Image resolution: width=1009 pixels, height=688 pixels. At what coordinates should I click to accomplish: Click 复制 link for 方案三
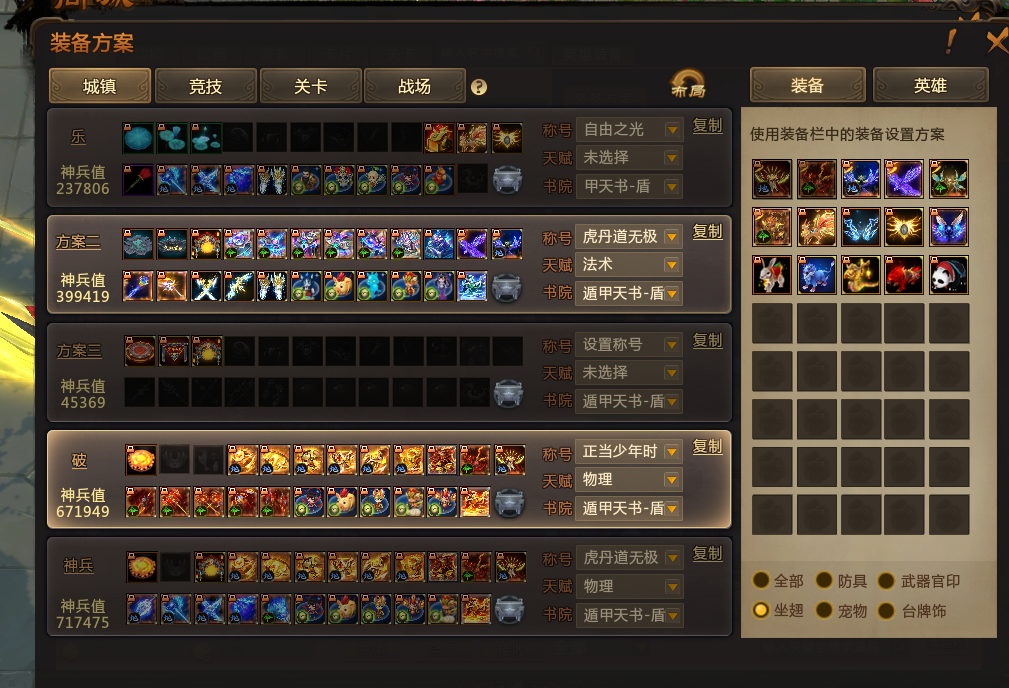coord(707,340)
